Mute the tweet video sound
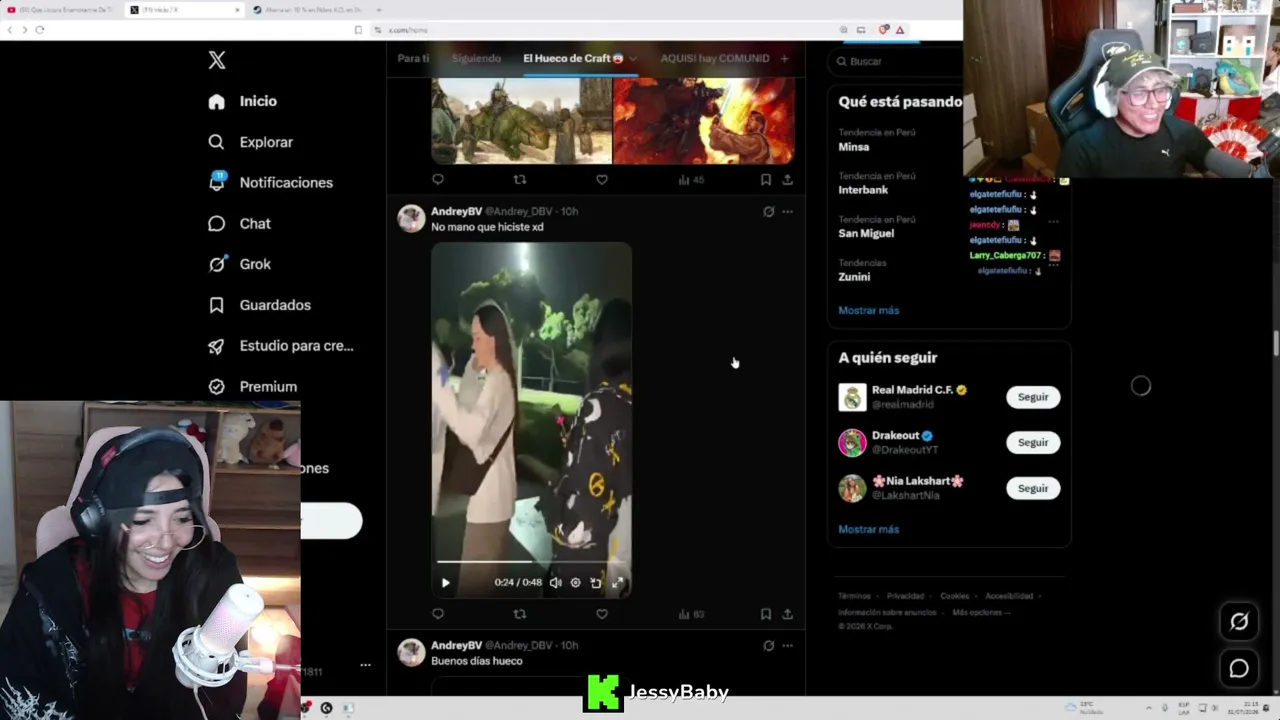Viewport: 1280px width, 720px height. [556, 583]
